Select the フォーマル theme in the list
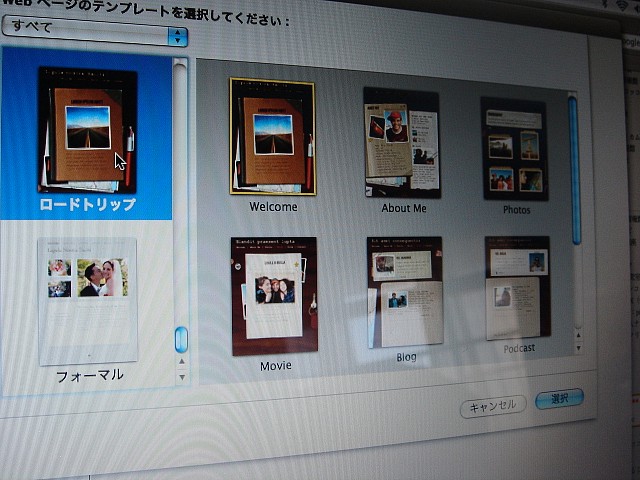This screenshot has height=480, width=640. tap(88, 300)
